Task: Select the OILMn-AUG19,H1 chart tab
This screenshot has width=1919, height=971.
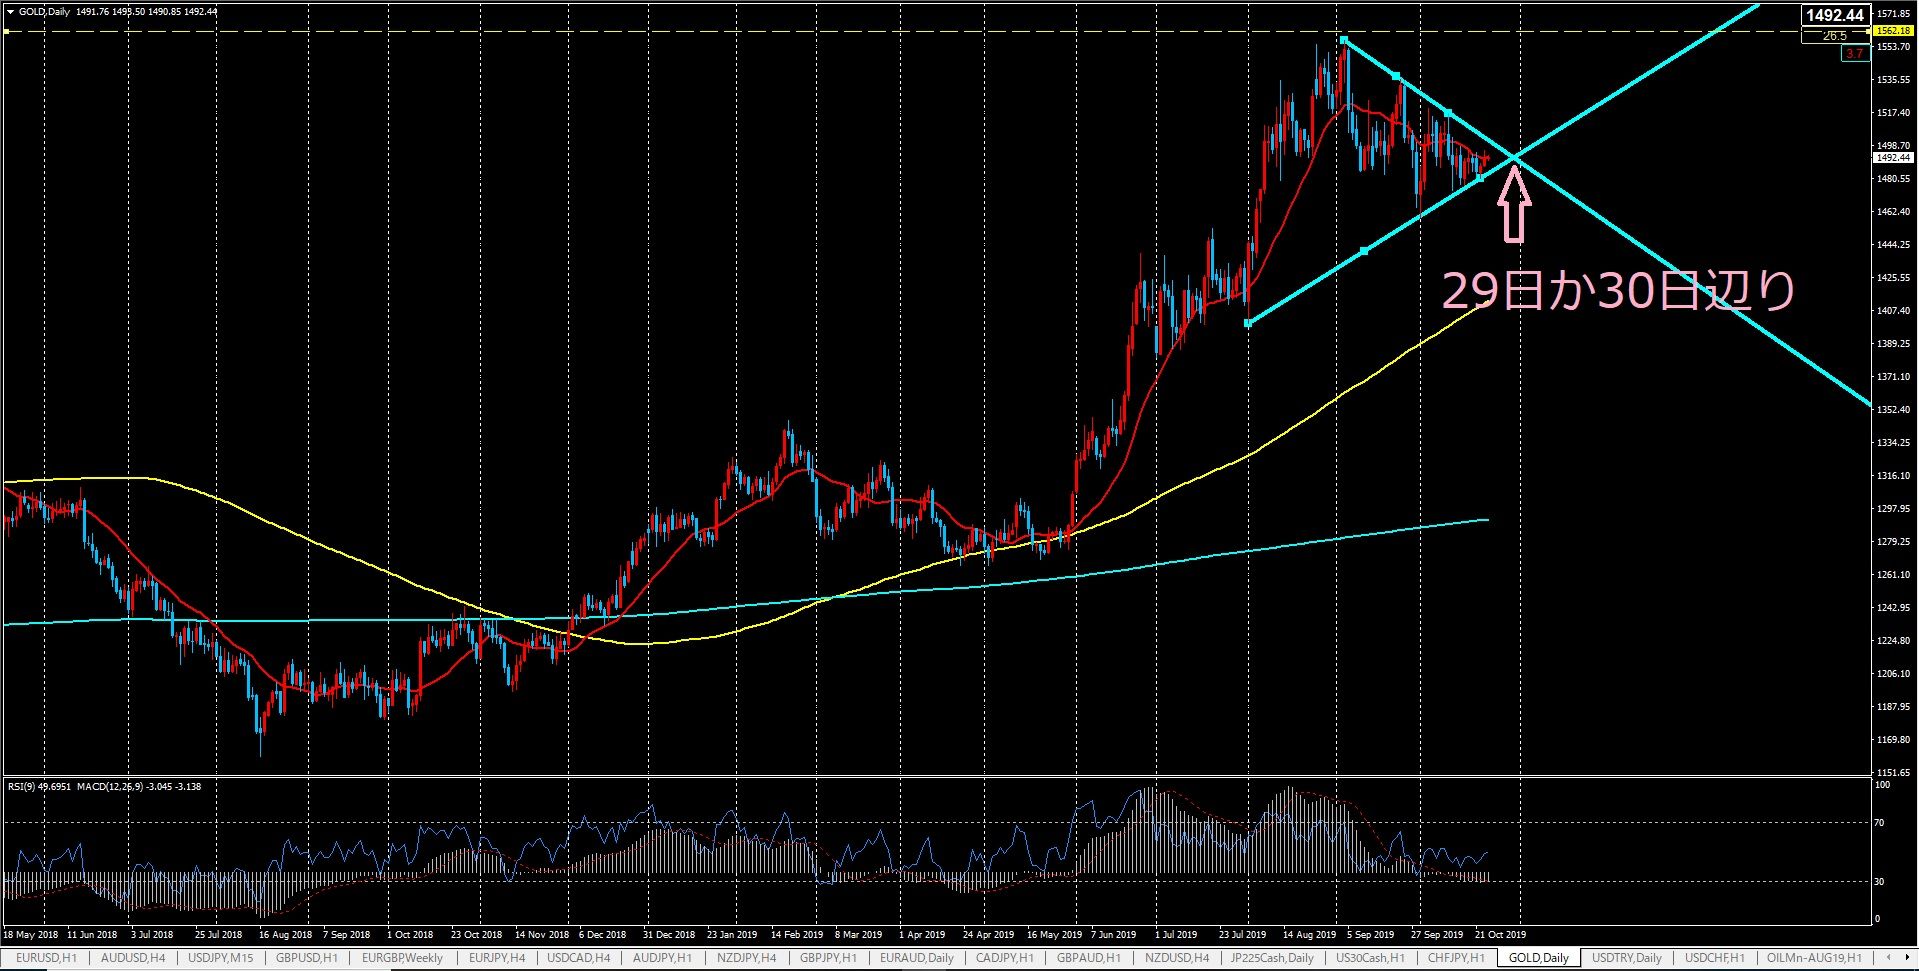Action: coord(1814,958)
